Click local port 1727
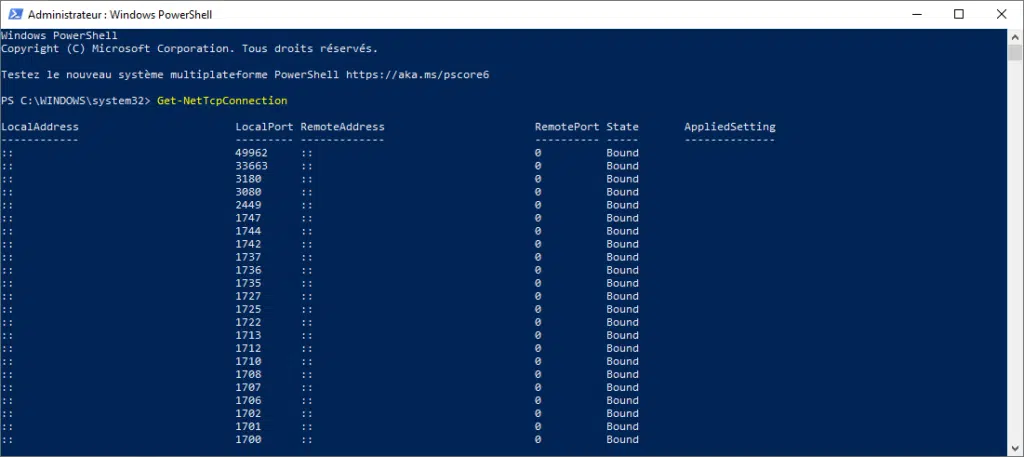The image size is (1024, 457). coord(248,296)
